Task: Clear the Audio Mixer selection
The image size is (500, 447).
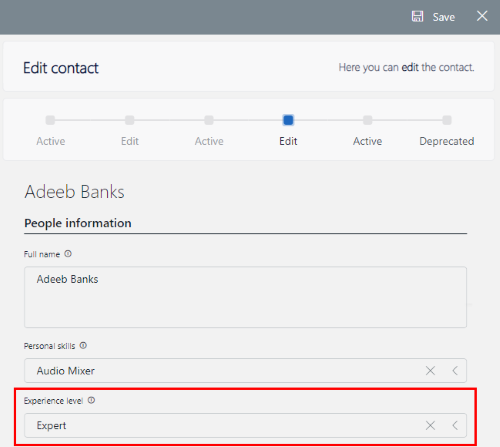Action: coord(430,371)
